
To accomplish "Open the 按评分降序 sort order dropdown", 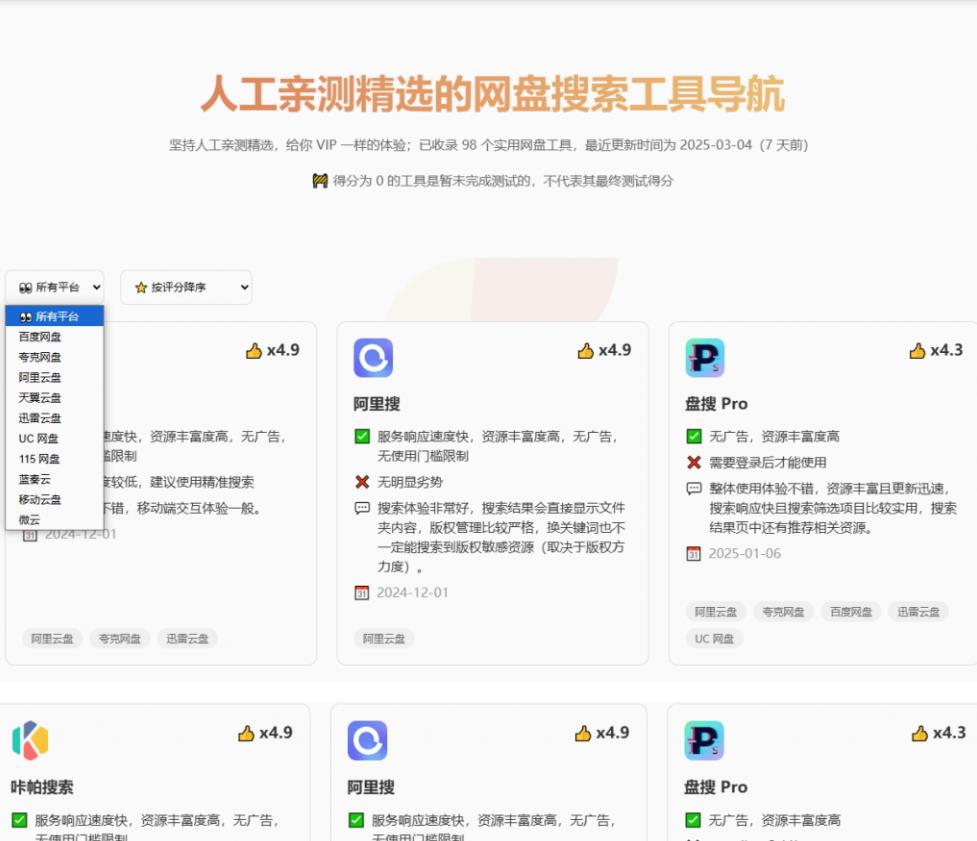I will [186, 287].
